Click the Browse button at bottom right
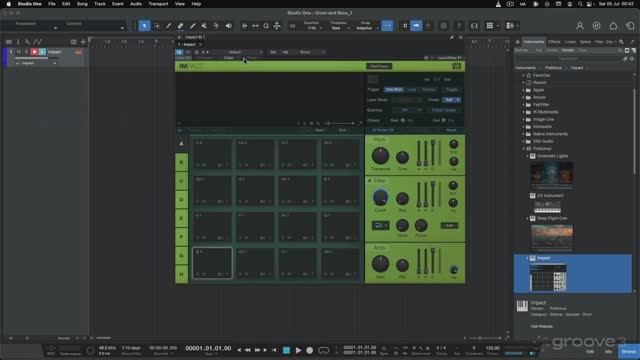Image resolution: width=640 pixels, height=360 pixels. (629, 351)
